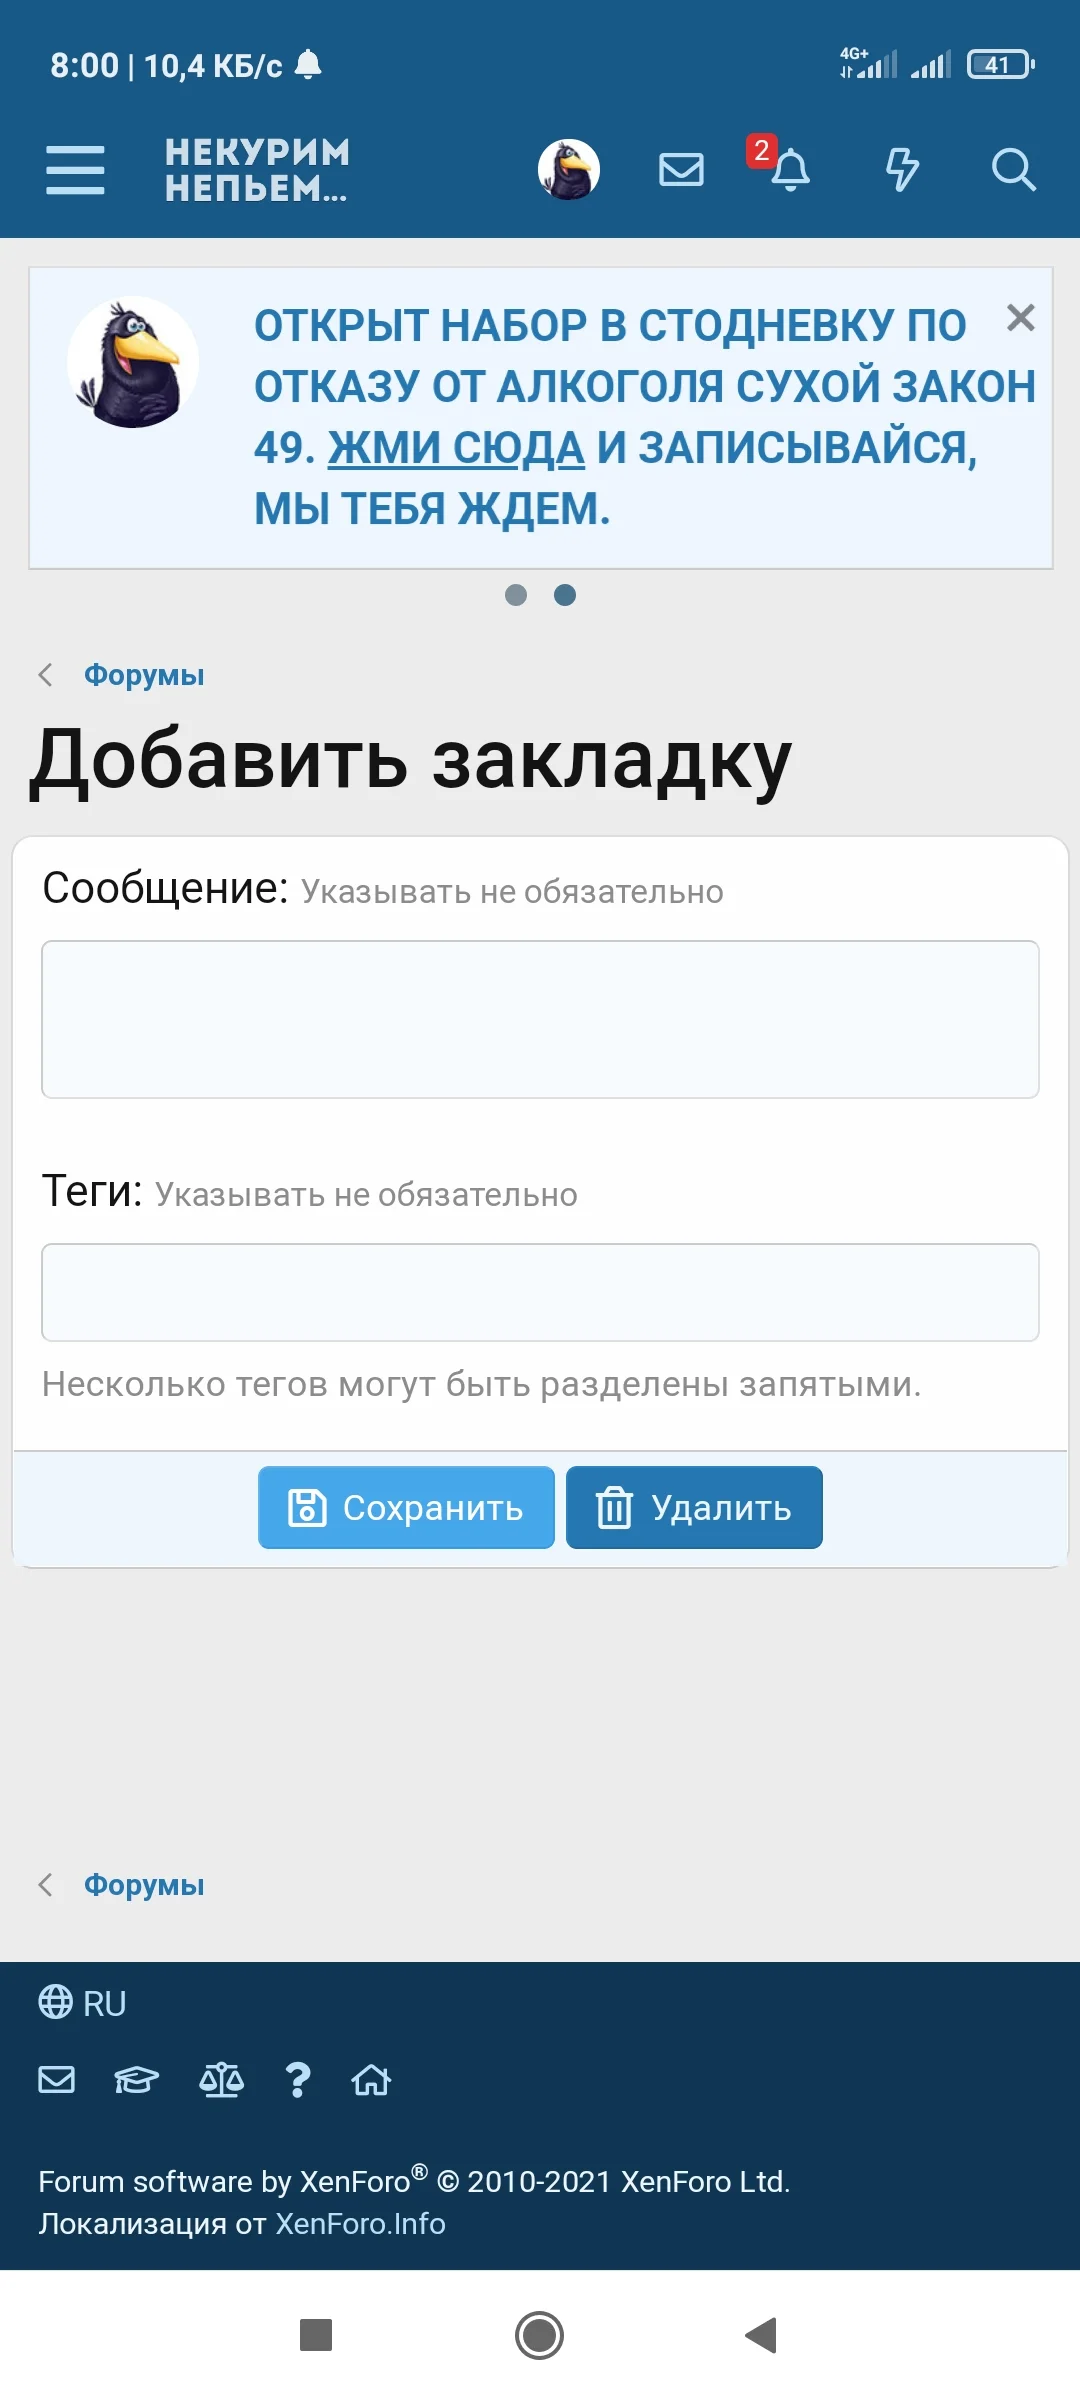Switch to second banner slide dot
The height and width of the screenshot is (2400, 1080).
tap(565, 595)
